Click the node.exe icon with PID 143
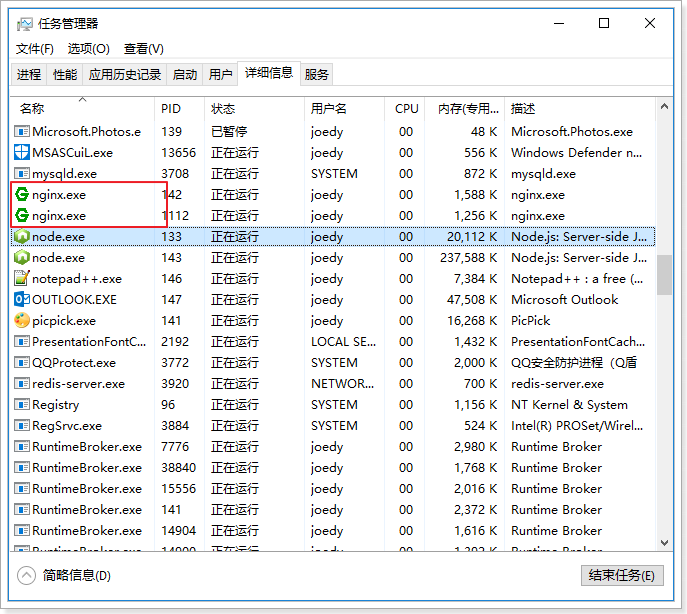Image resolution: width=687 pixels, height=614 pixels. tap(21, 258)
